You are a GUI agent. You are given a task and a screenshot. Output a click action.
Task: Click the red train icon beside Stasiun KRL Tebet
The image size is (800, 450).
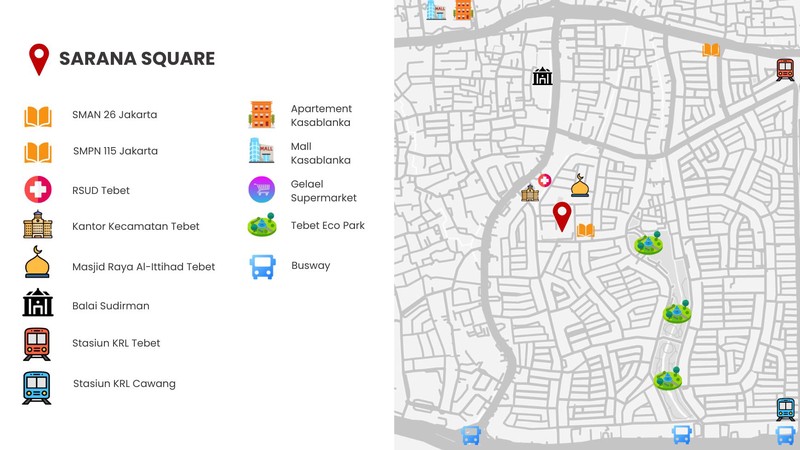(37, 344)
